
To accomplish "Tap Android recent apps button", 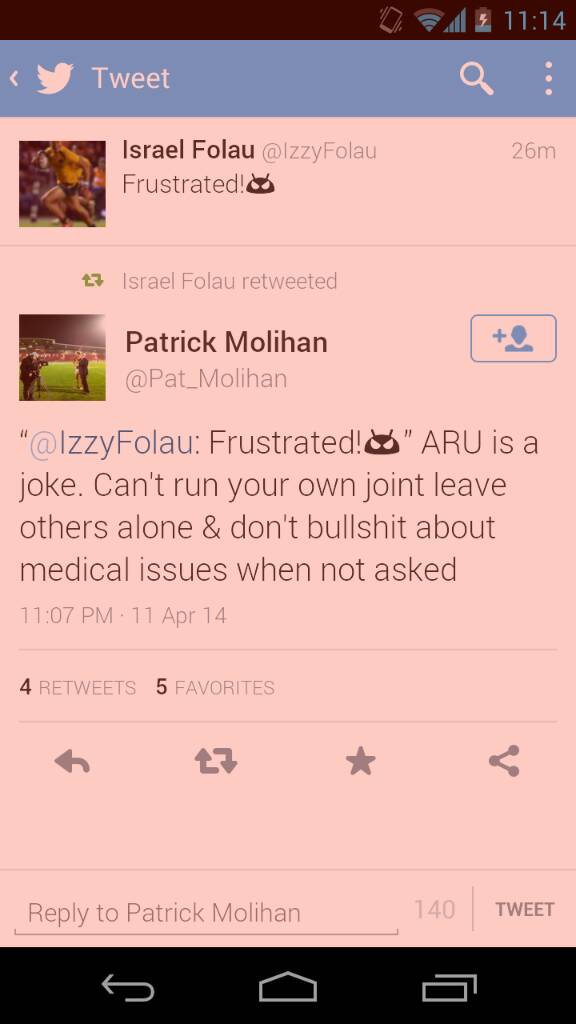I will click(449, 987).
